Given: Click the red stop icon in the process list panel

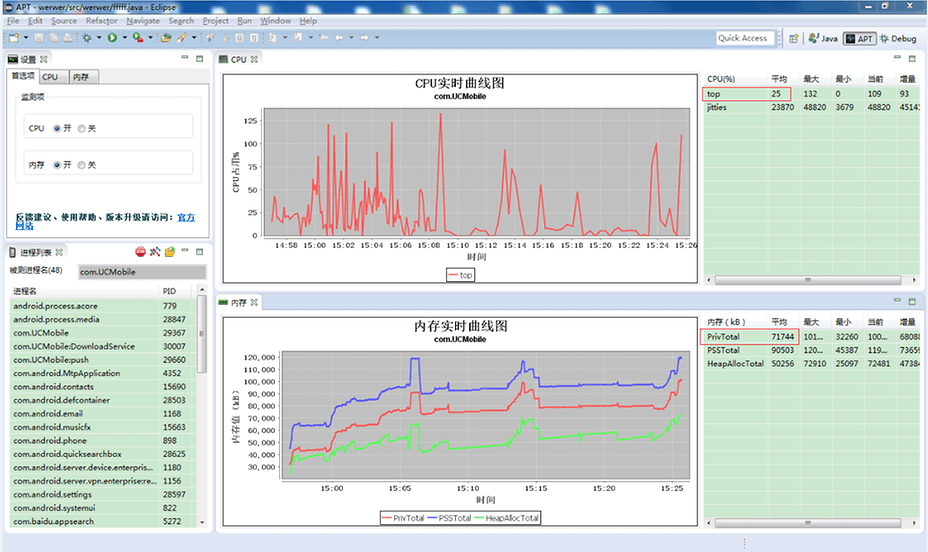Looking at the screenshot, I should tap(140, 252).
